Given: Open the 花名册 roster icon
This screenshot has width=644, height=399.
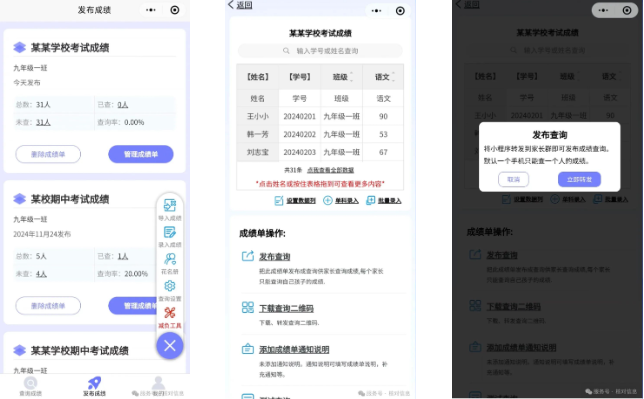Looking at the screenshot, I should (x=170, y=259).
